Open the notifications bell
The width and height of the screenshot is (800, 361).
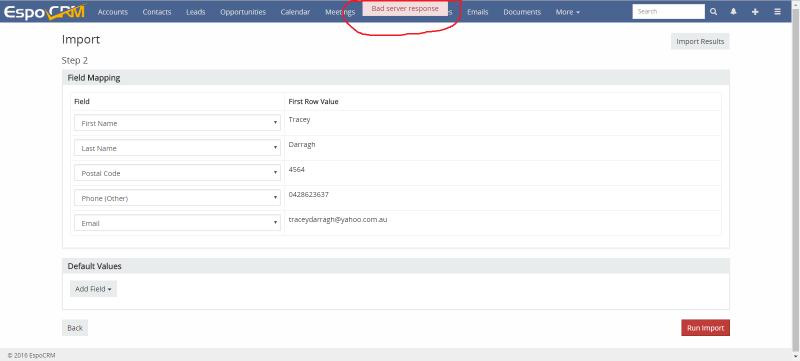pos(734,12)
